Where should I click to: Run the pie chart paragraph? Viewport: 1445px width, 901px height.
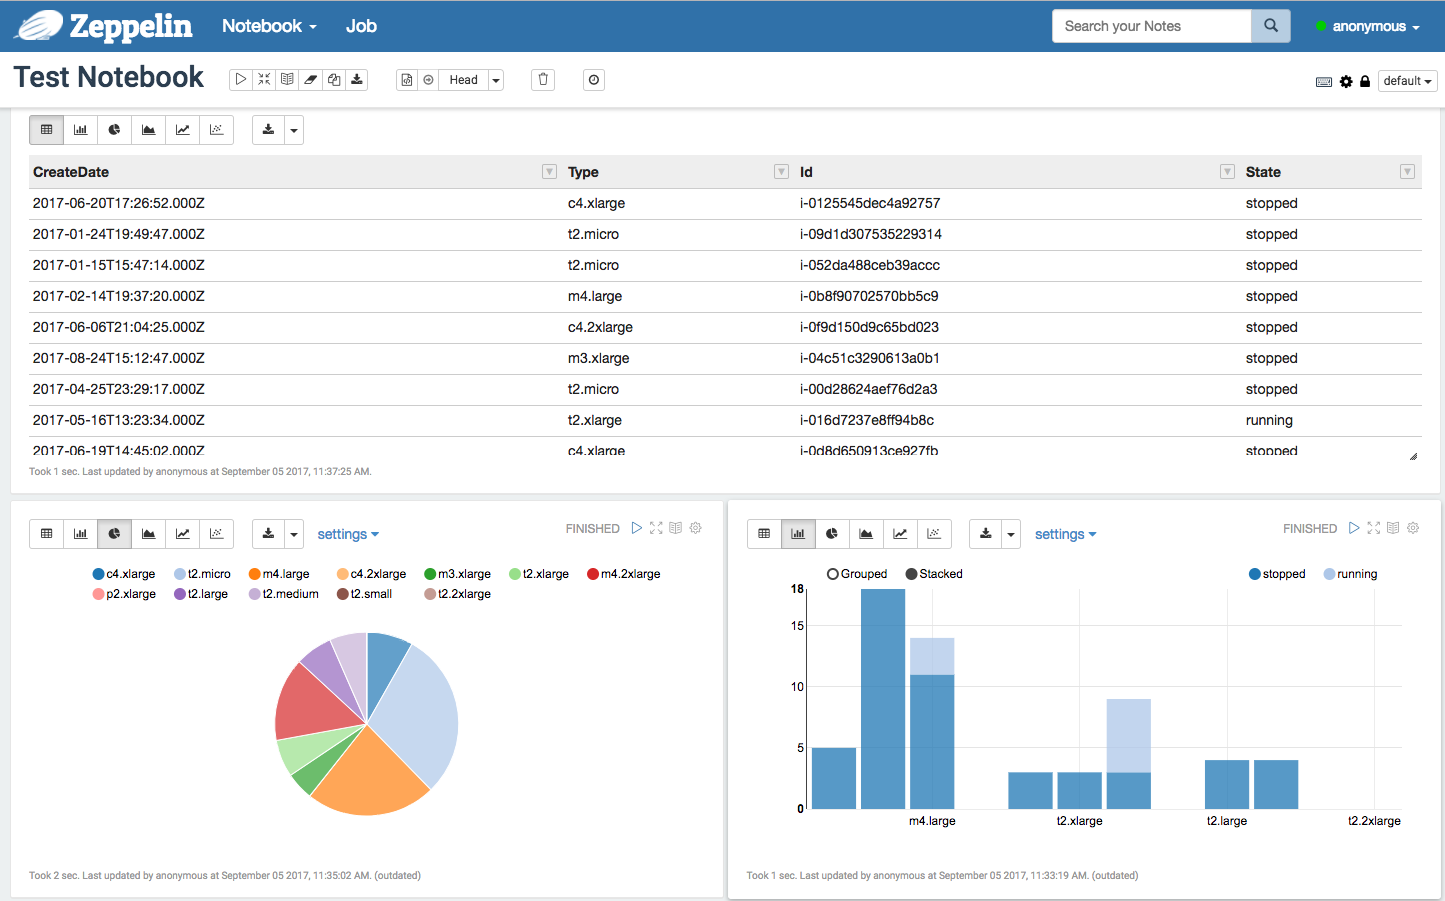(637, 528)
